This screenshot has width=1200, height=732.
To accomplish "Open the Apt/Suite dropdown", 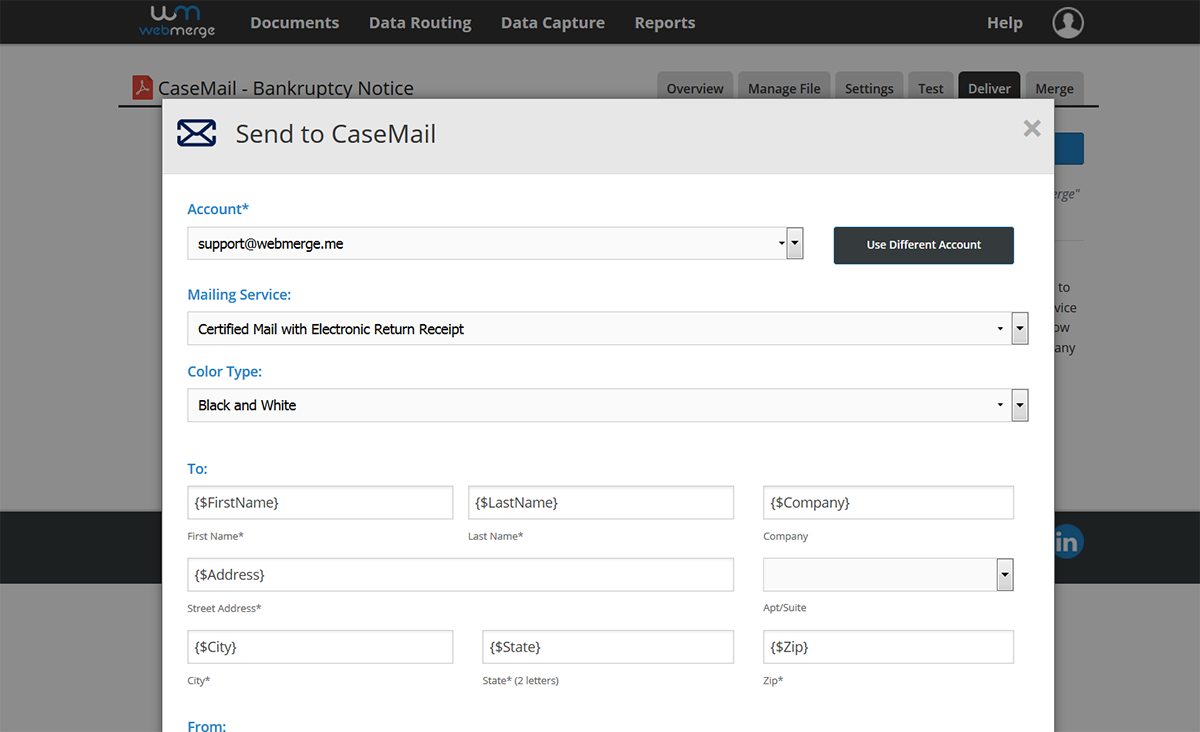I will (x=888, y=575).
